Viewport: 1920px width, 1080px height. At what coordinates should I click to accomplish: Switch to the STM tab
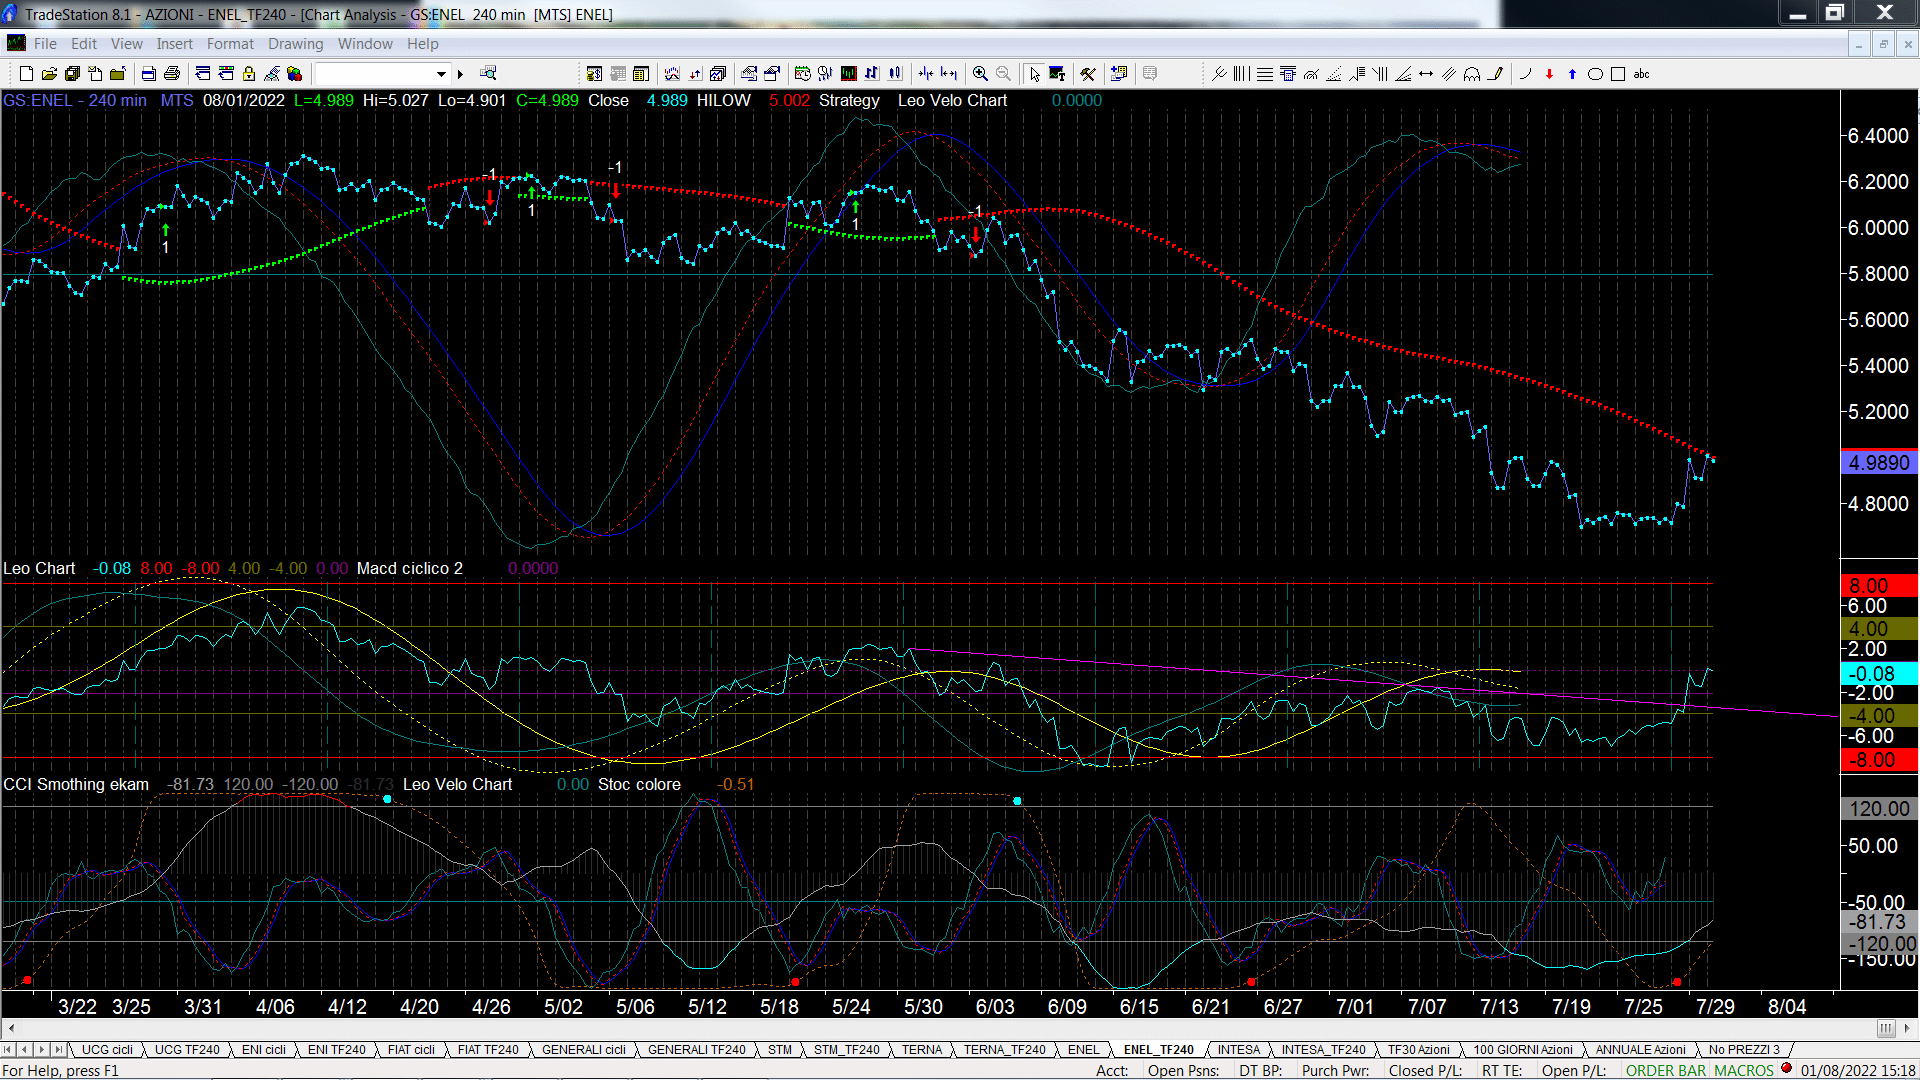click(780, 1049)
